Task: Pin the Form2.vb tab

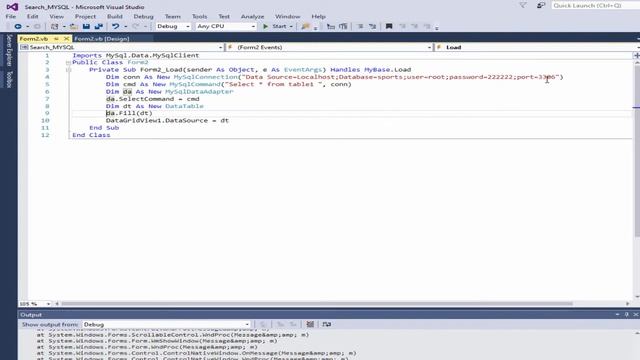Action: 56,39
